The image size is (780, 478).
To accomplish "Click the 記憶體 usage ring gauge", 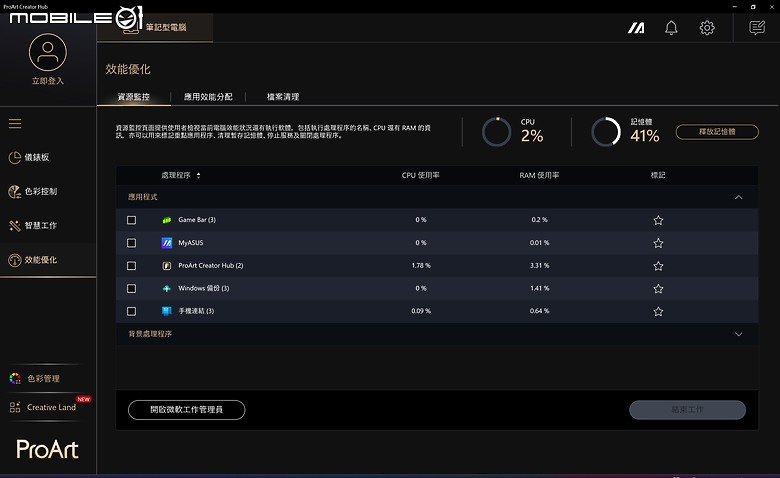I will click(x=606, y=132).
